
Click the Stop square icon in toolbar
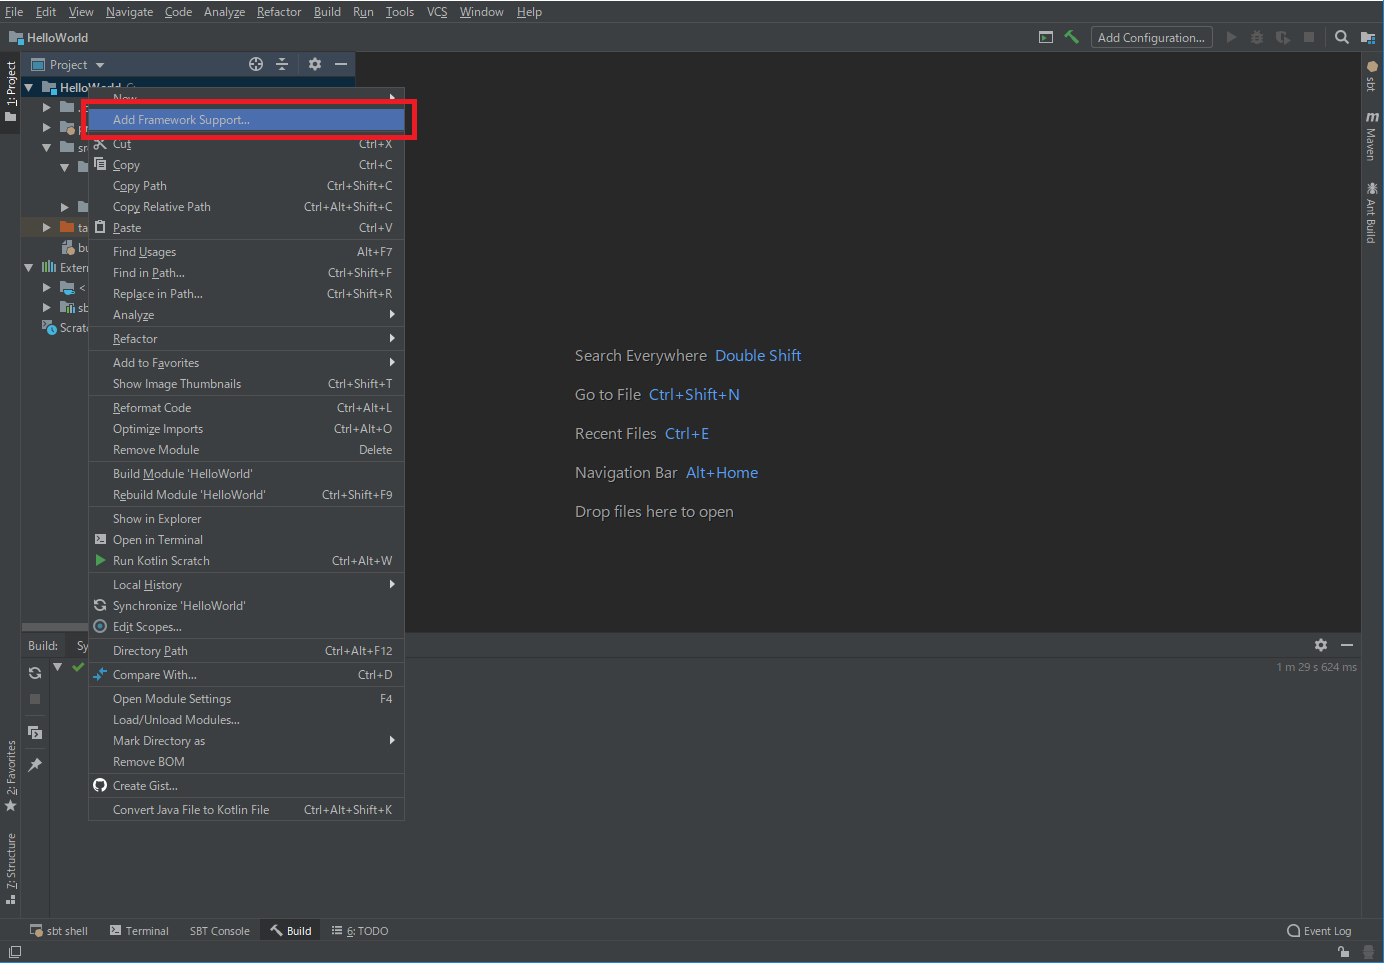(x=1309, y=37)
